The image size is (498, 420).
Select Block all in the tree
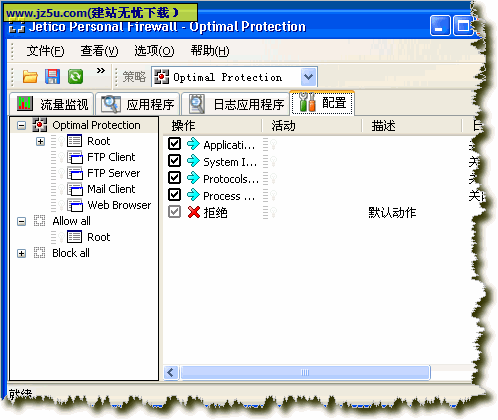(x=71, y=253)
